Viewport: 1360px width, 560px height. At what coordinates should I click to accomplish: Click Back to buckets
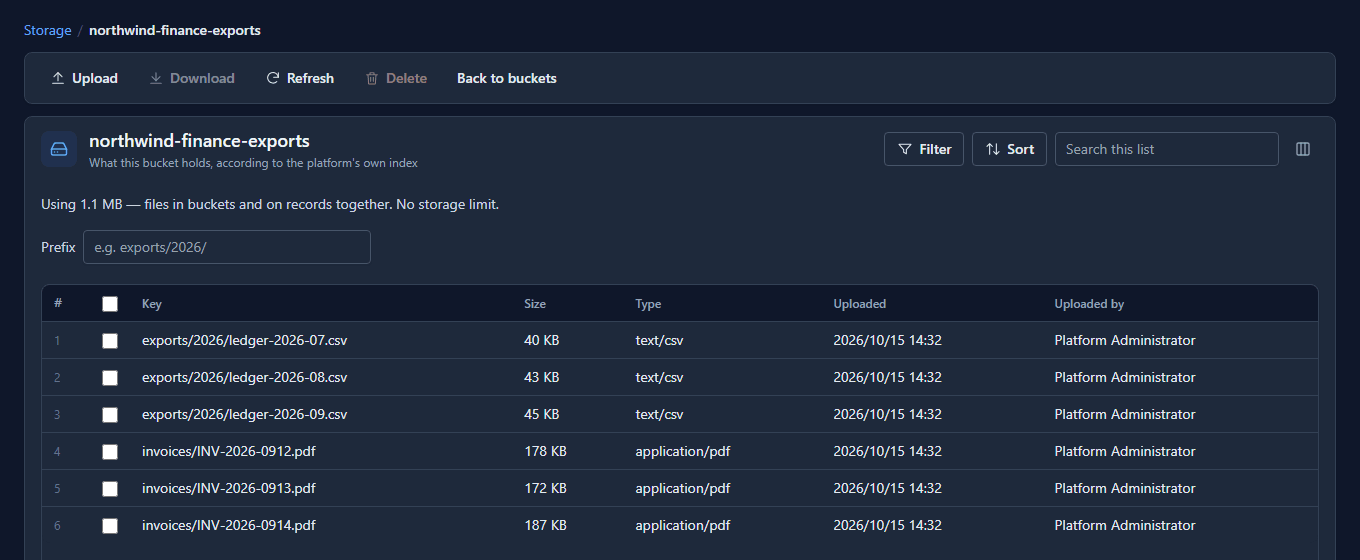[x=507, y=78]
